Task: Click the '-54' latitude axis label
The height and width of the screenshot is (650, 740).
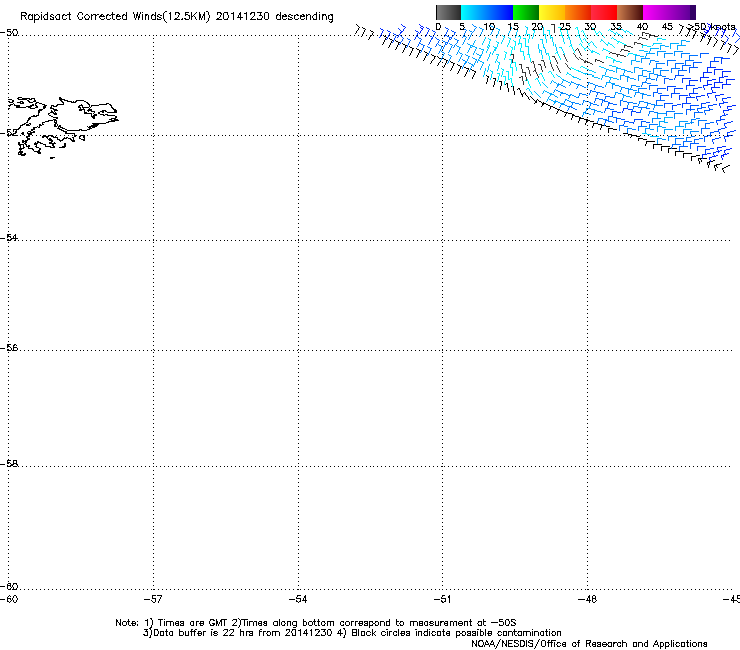Action: 9,237
